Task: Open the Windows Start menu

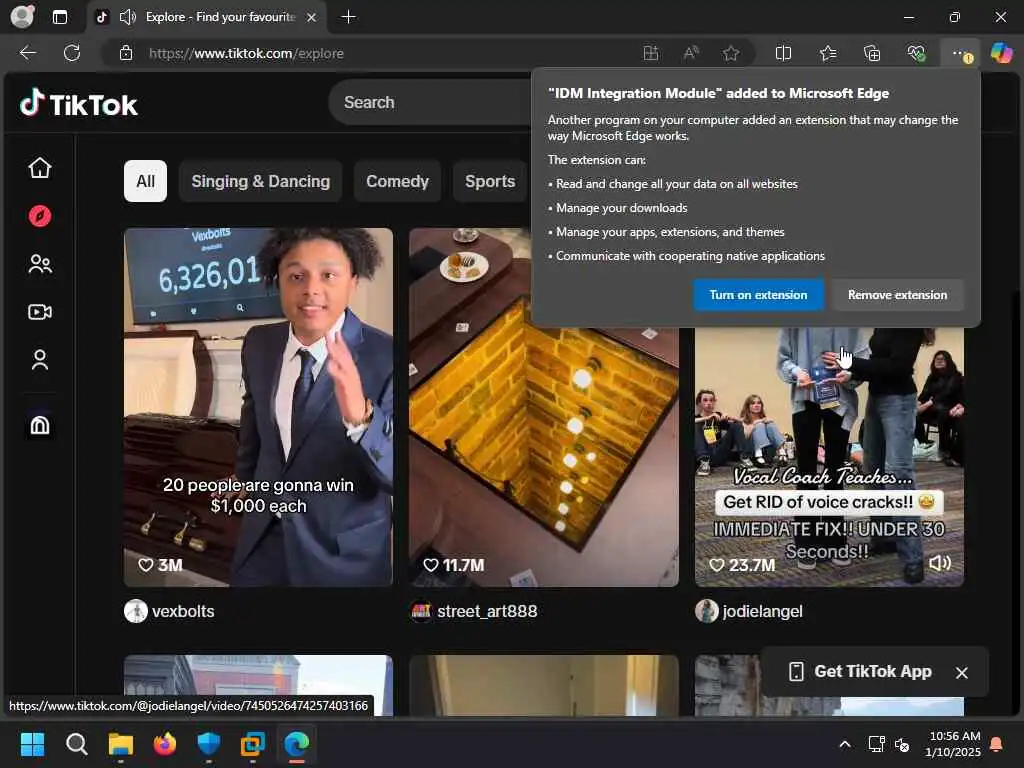Action: tap(32, 744)
